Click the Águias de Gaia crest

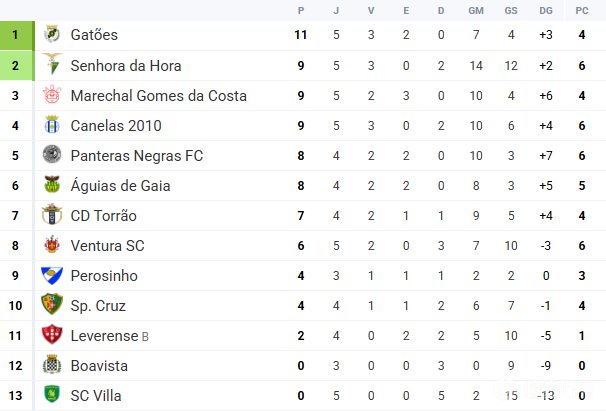pos(52,186)
